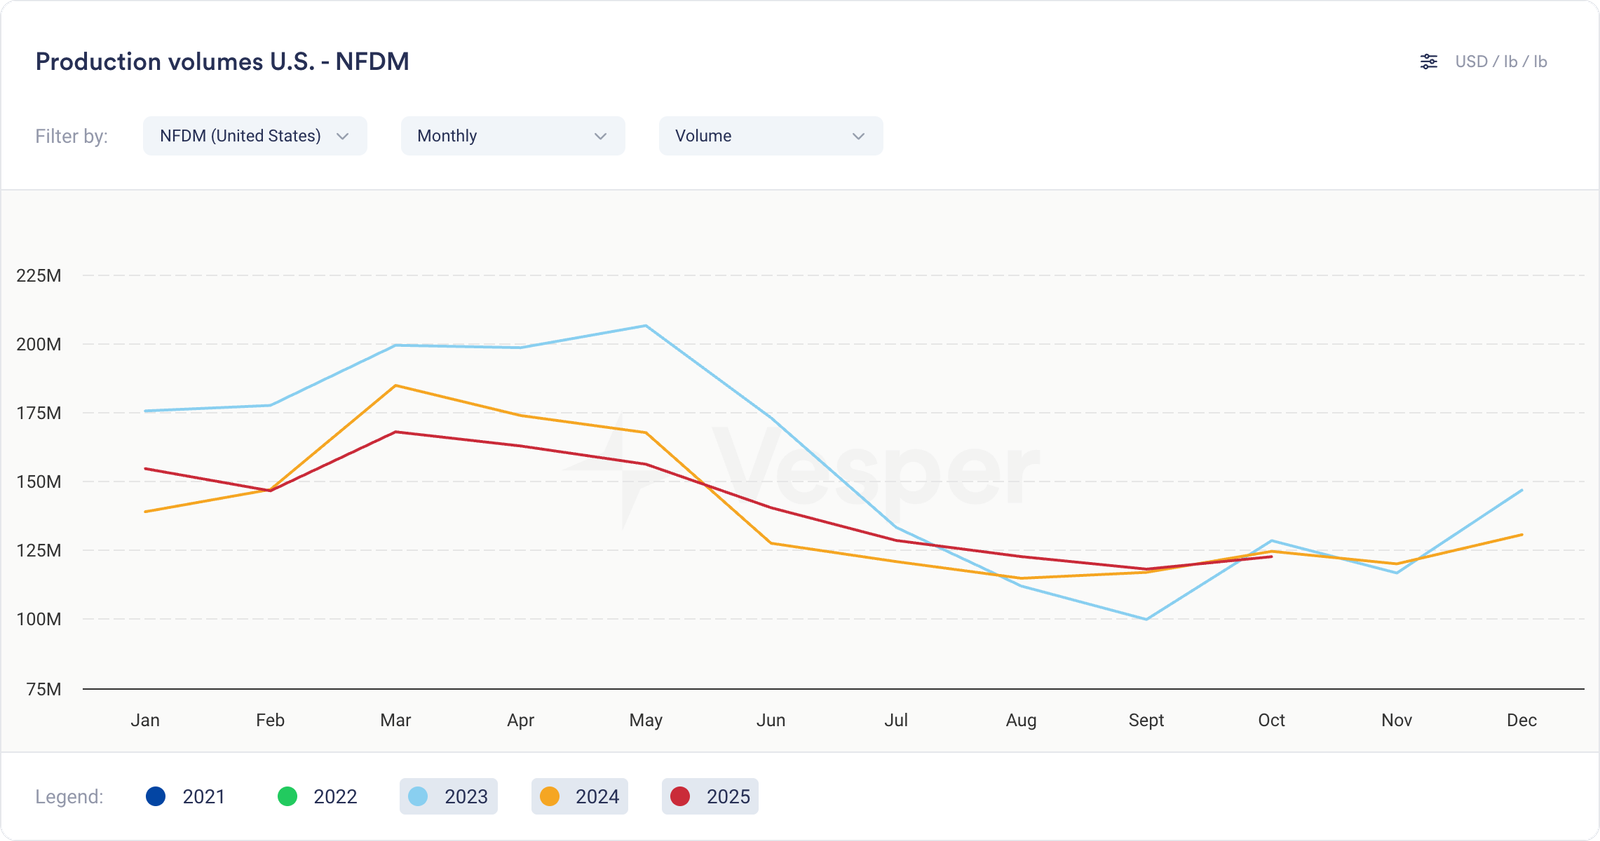Enable the 2021 series in legend

click(x=186, y=797)
